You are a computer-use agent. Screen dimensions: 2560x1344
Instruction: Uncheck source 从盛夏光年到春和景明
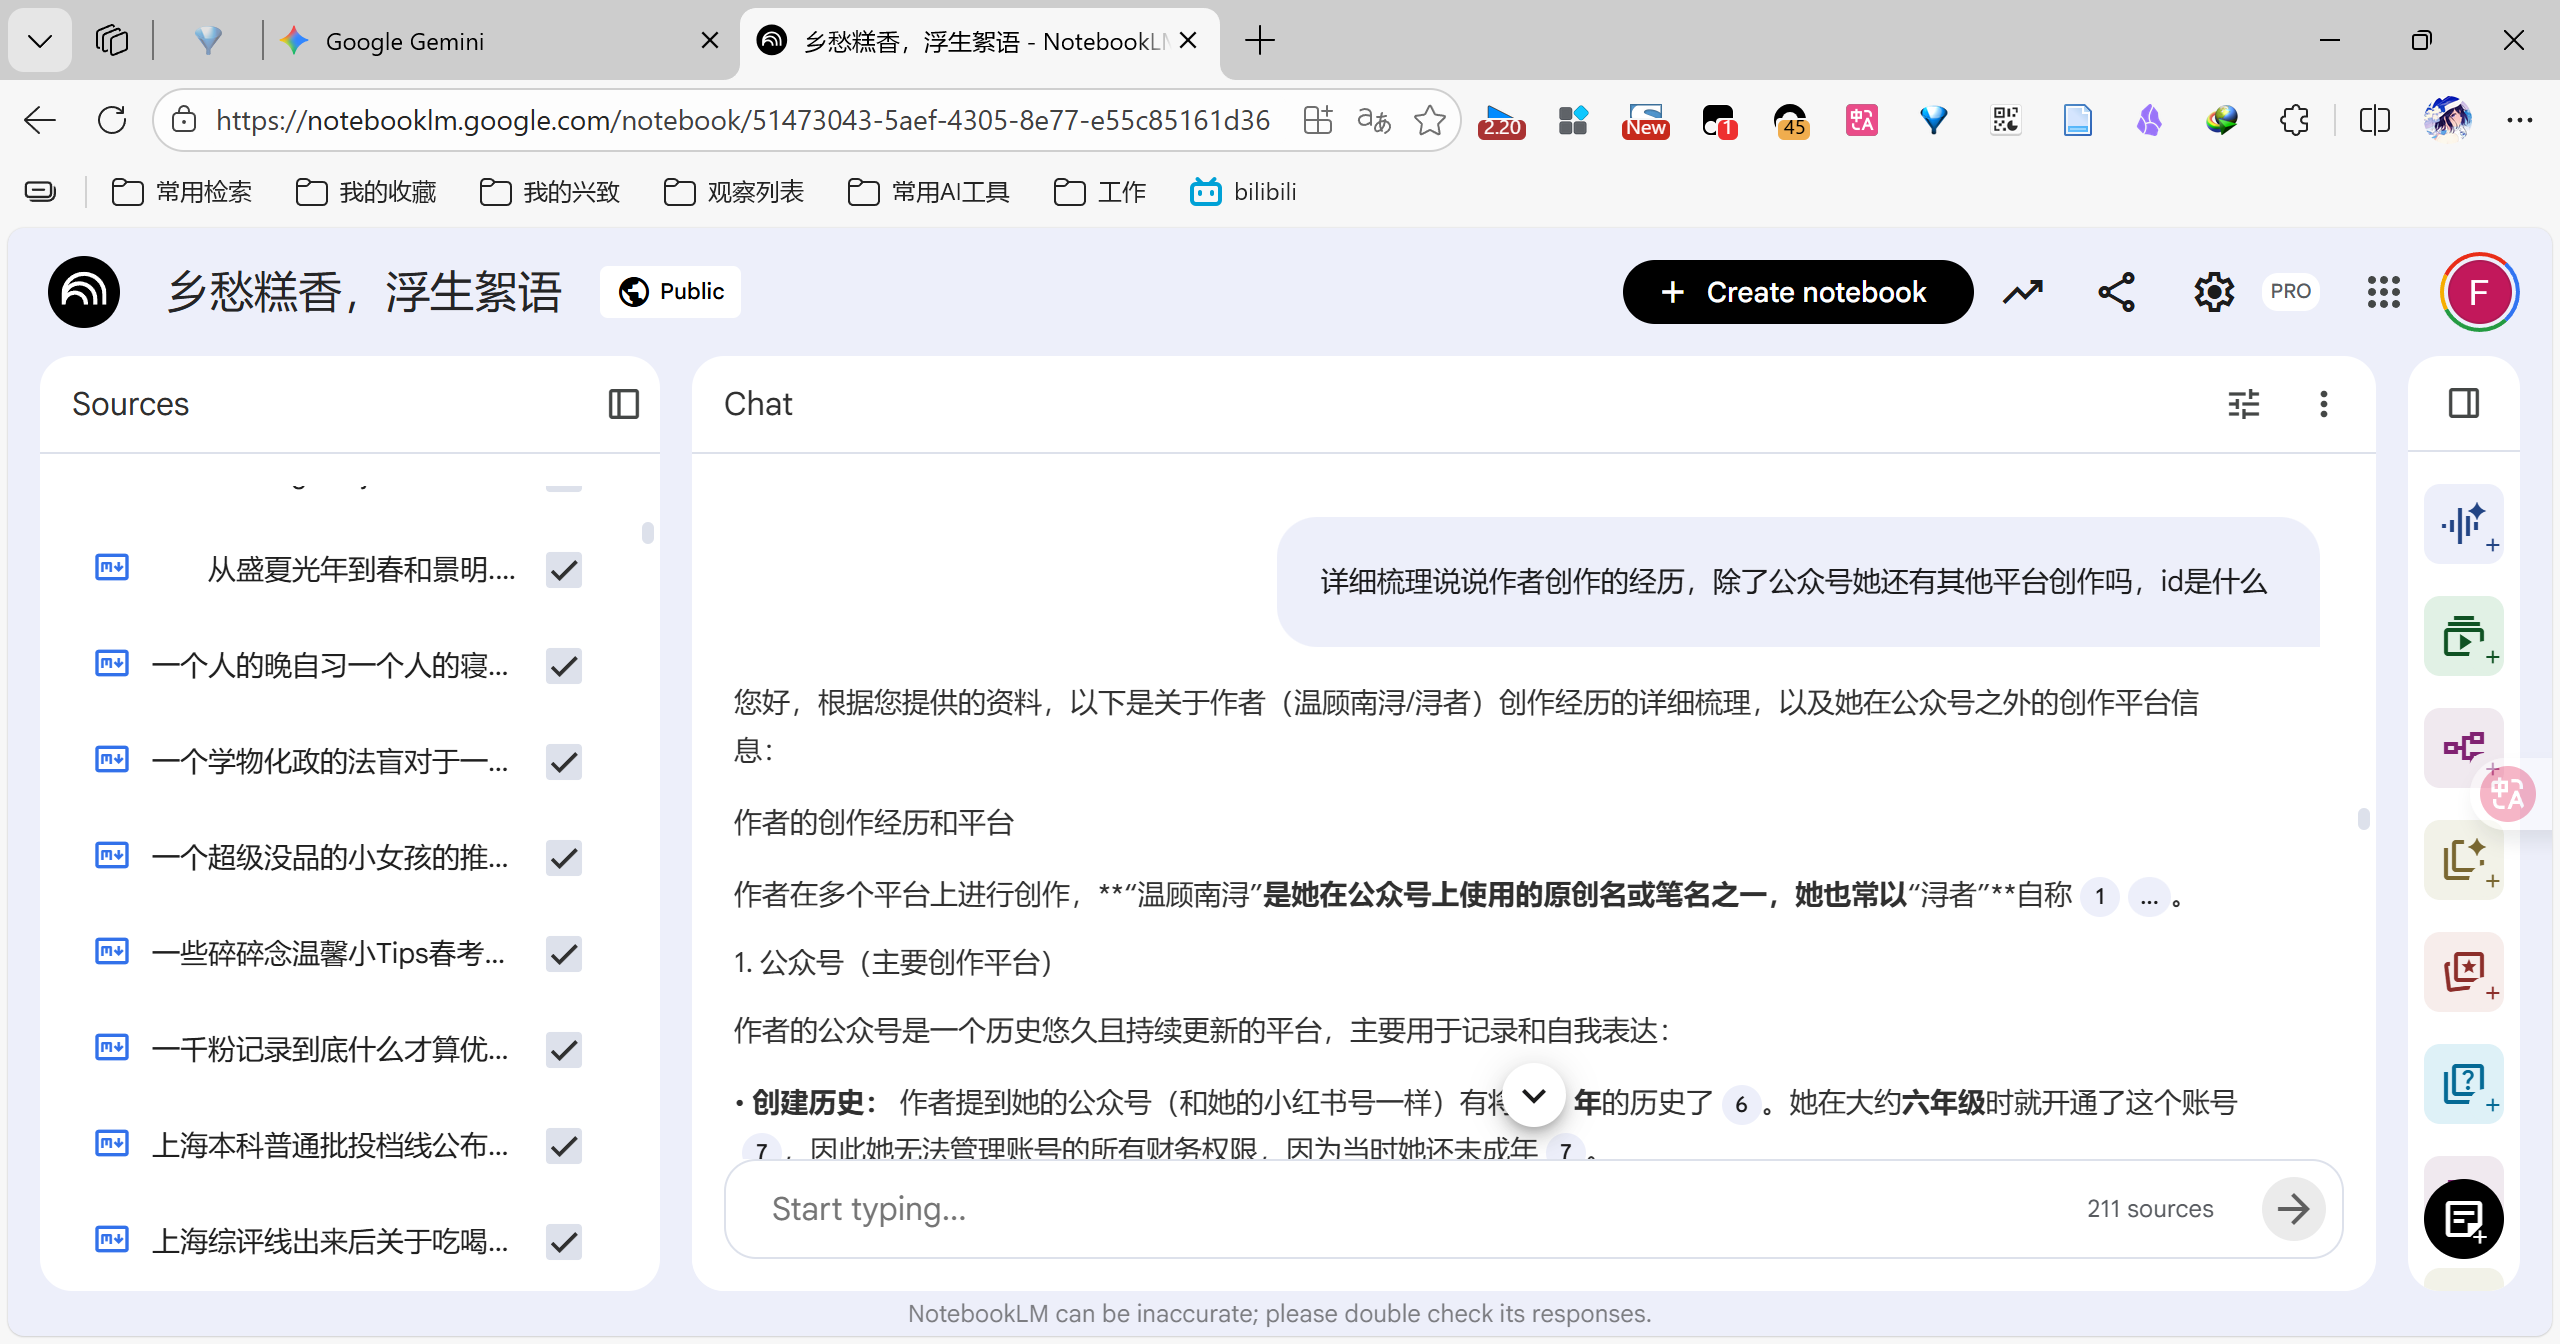coord(564,570)
